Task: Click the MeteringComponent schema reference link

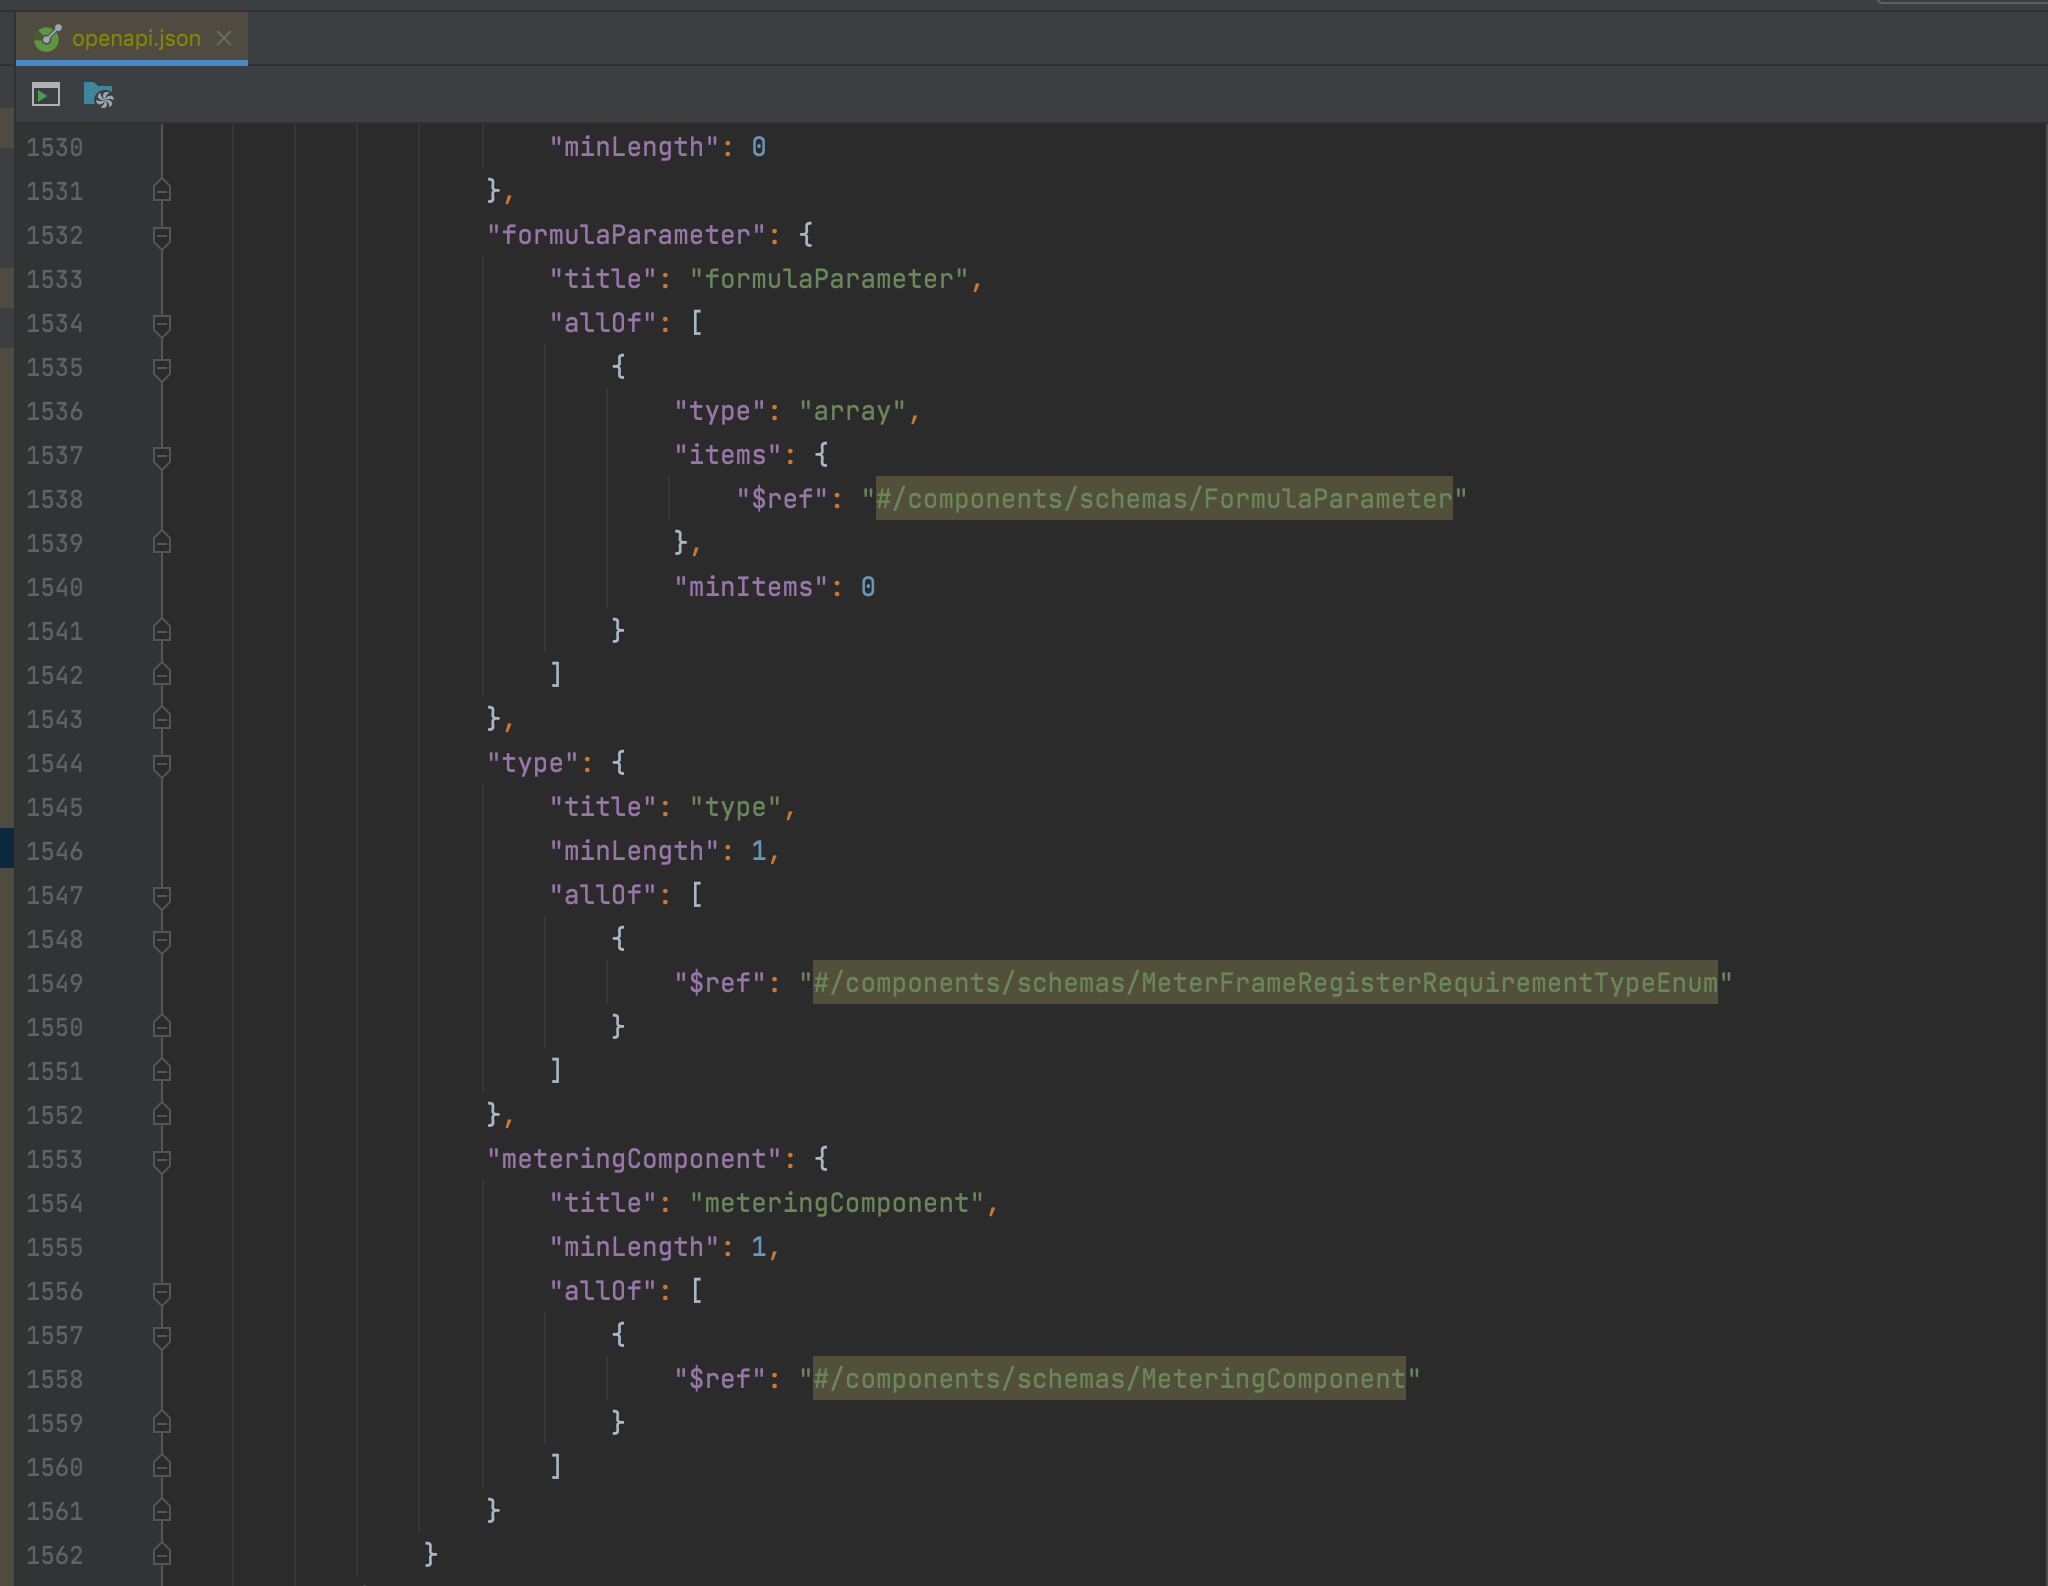Action: (x=1108, y=1379)
